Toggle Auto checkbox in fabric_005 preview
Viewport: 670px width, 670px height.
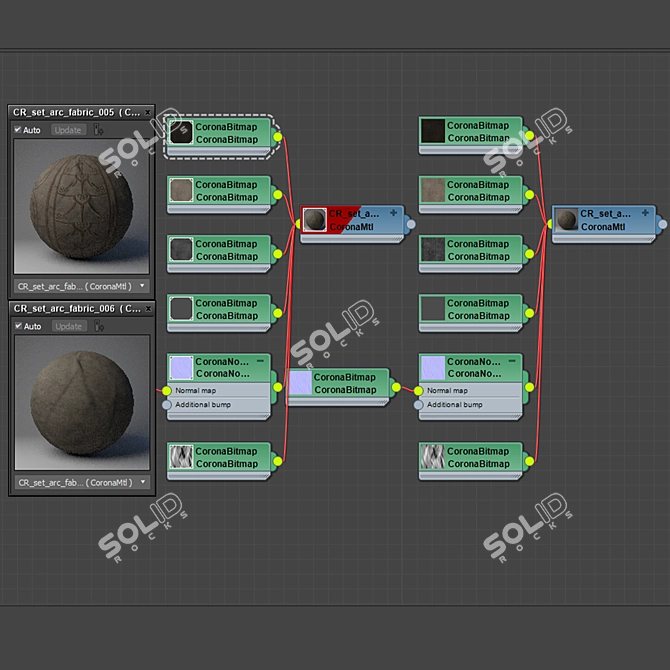pos(18,130)
